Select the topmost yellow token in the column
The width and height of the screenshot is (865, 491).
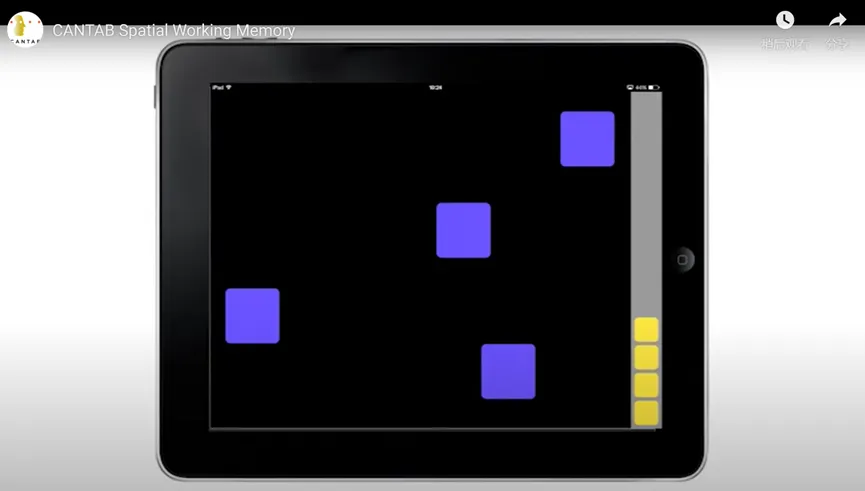(x=646, y=330)
